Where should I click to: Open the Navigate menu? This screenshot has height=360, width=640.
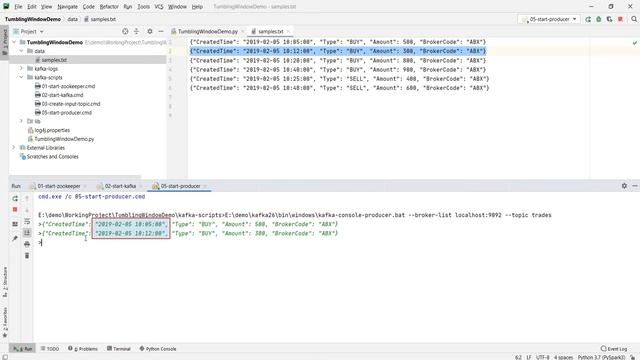(x=67, y=7)
